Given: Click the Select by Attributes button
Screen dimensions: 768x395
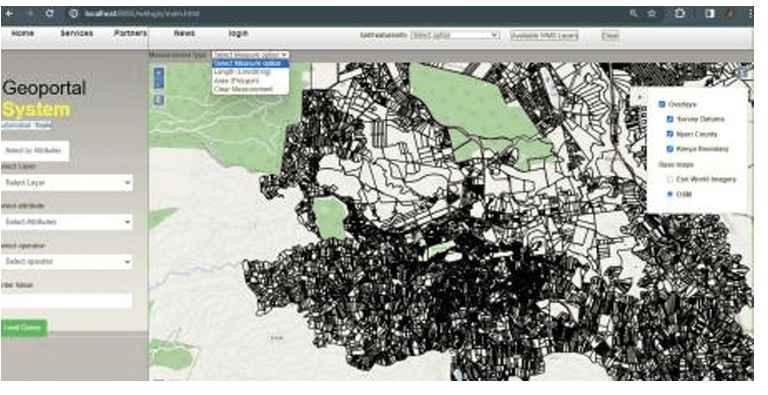Looking at the screenshot, I should pyautogui.click(x=35, y=151).
